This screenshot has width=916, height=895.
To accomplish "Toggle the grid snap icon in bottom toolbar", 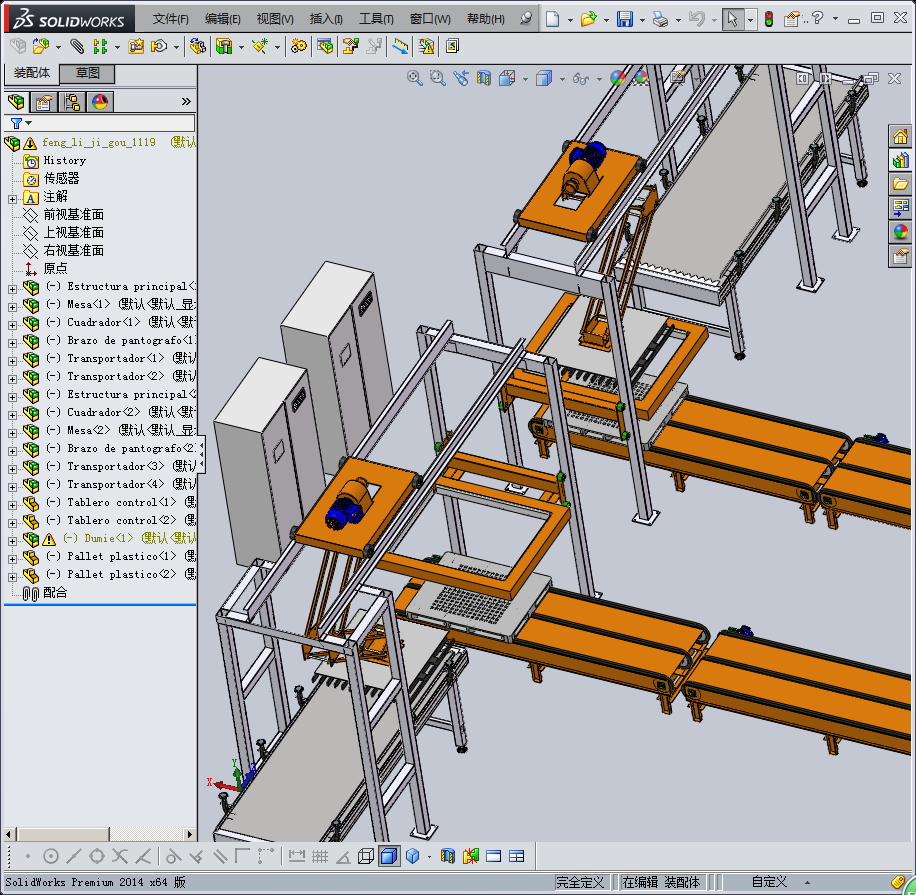I will click(x=320, y=856).
